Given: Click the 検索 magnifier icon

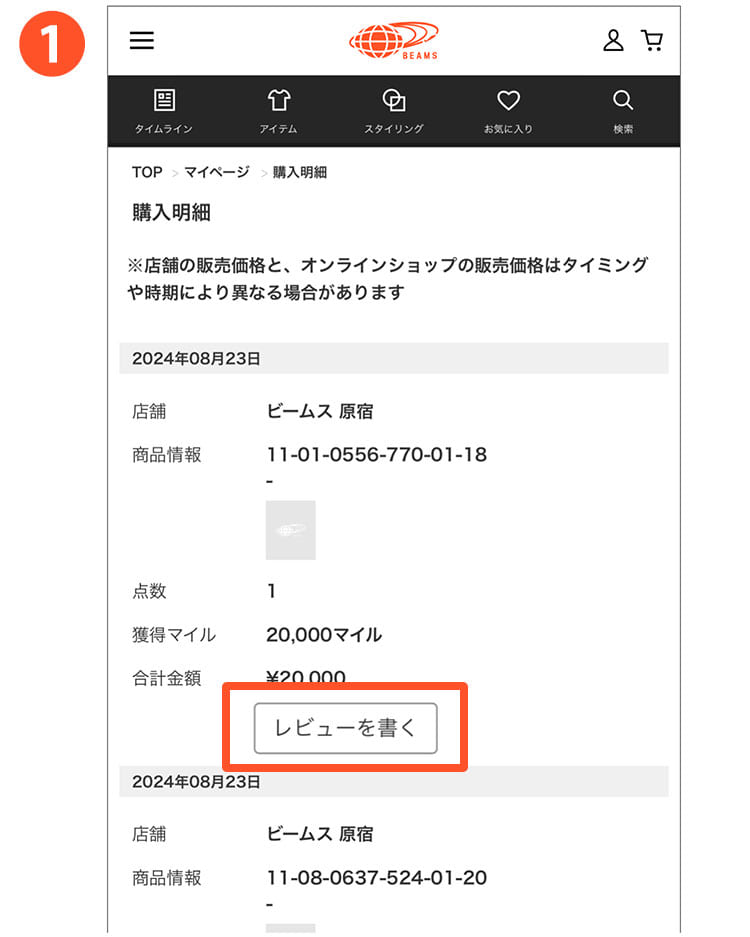Looking at the screenshot, I should click(x=623, y=100).
